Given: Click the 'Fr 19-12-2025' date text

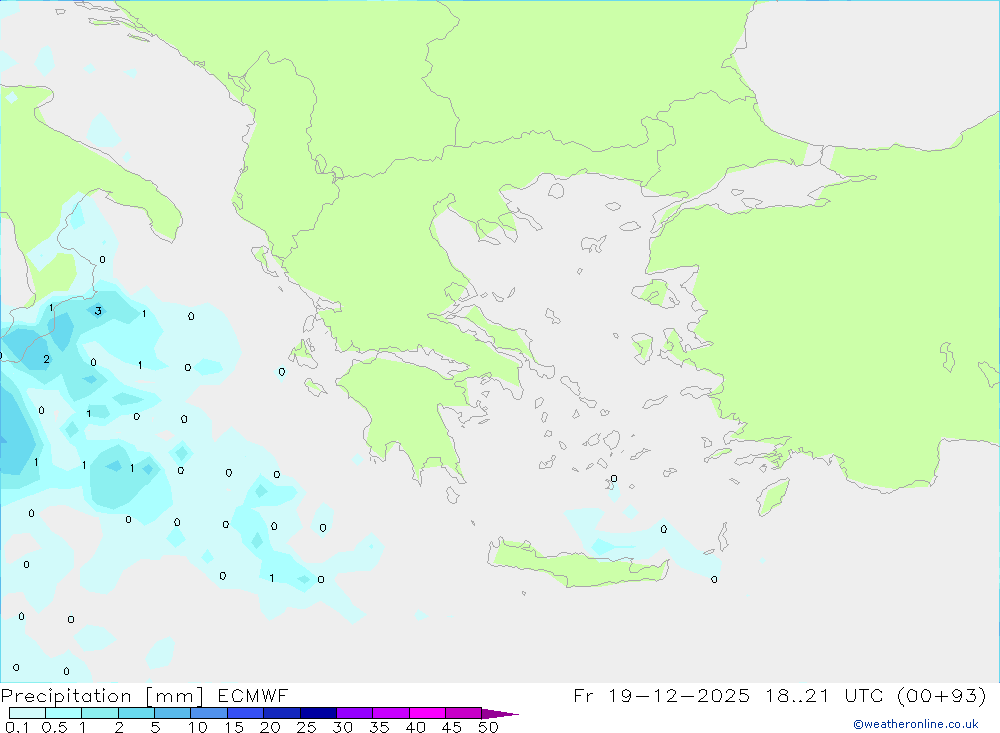Looking at the screenshot, I should 661,695.
